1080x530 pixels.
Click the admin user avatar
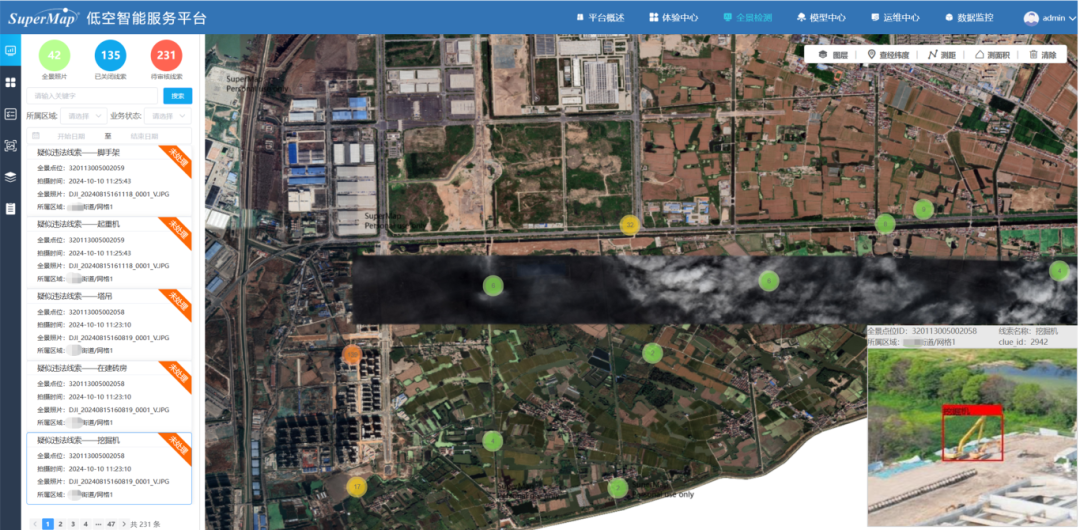(x=1031, y=18)
